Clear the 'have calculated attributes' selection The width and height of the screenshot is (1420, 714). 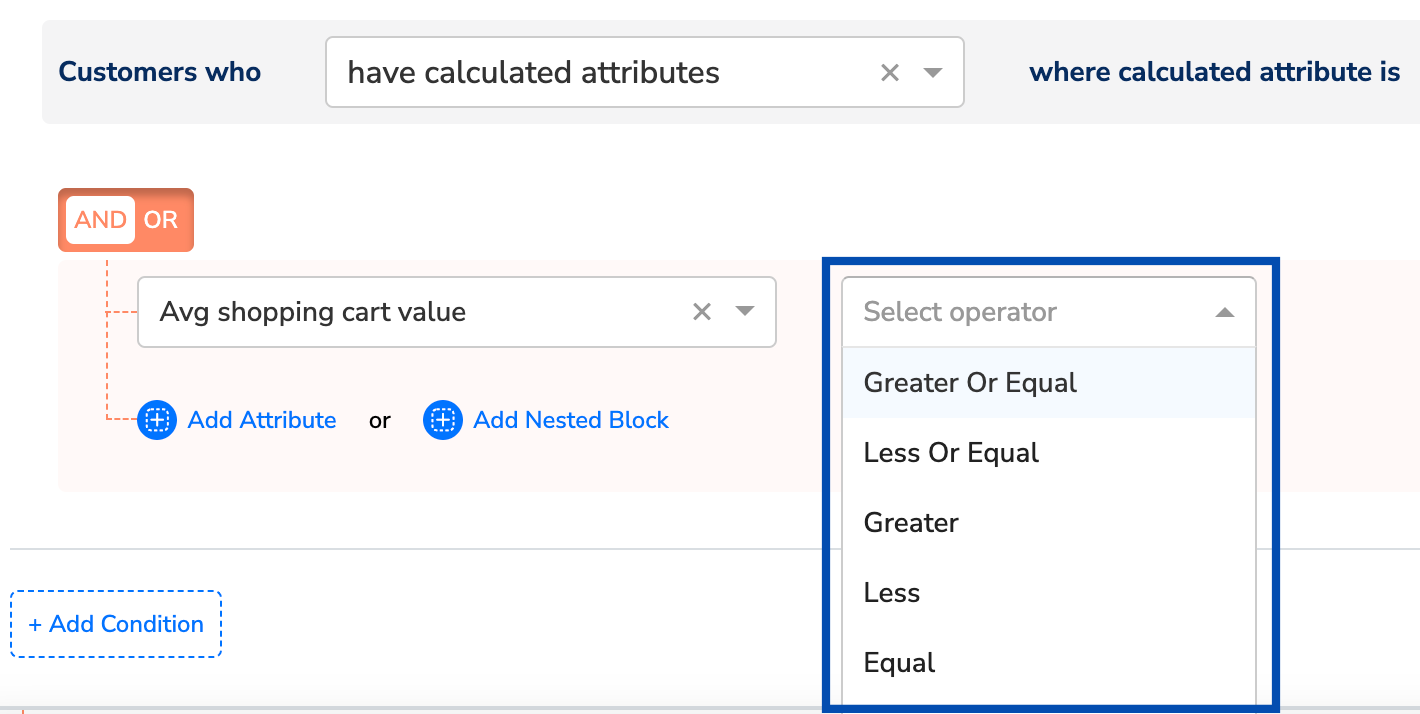pos(889,72)
